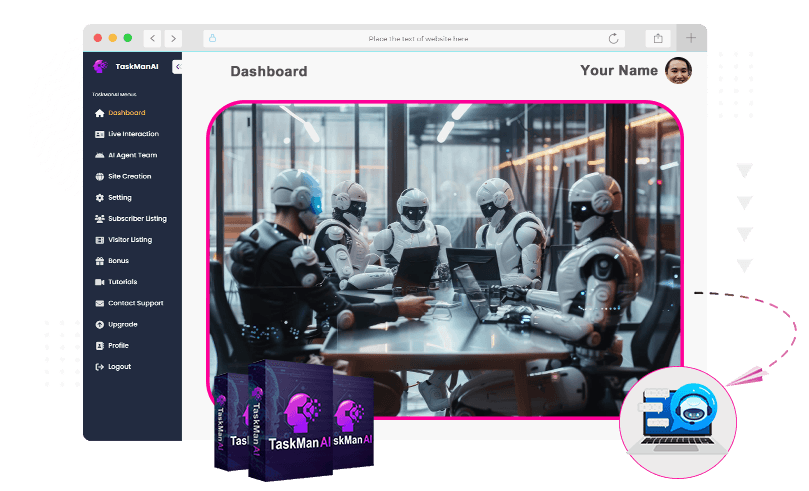Select Visitor Listing in sidebar

pyautogui.click(x=132, y=240)
